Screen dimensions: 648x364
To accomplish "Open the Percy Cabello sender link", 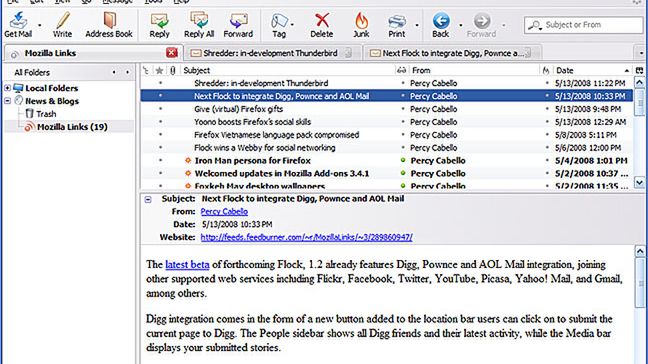I will pyautogui.click(x=224, y=212).
